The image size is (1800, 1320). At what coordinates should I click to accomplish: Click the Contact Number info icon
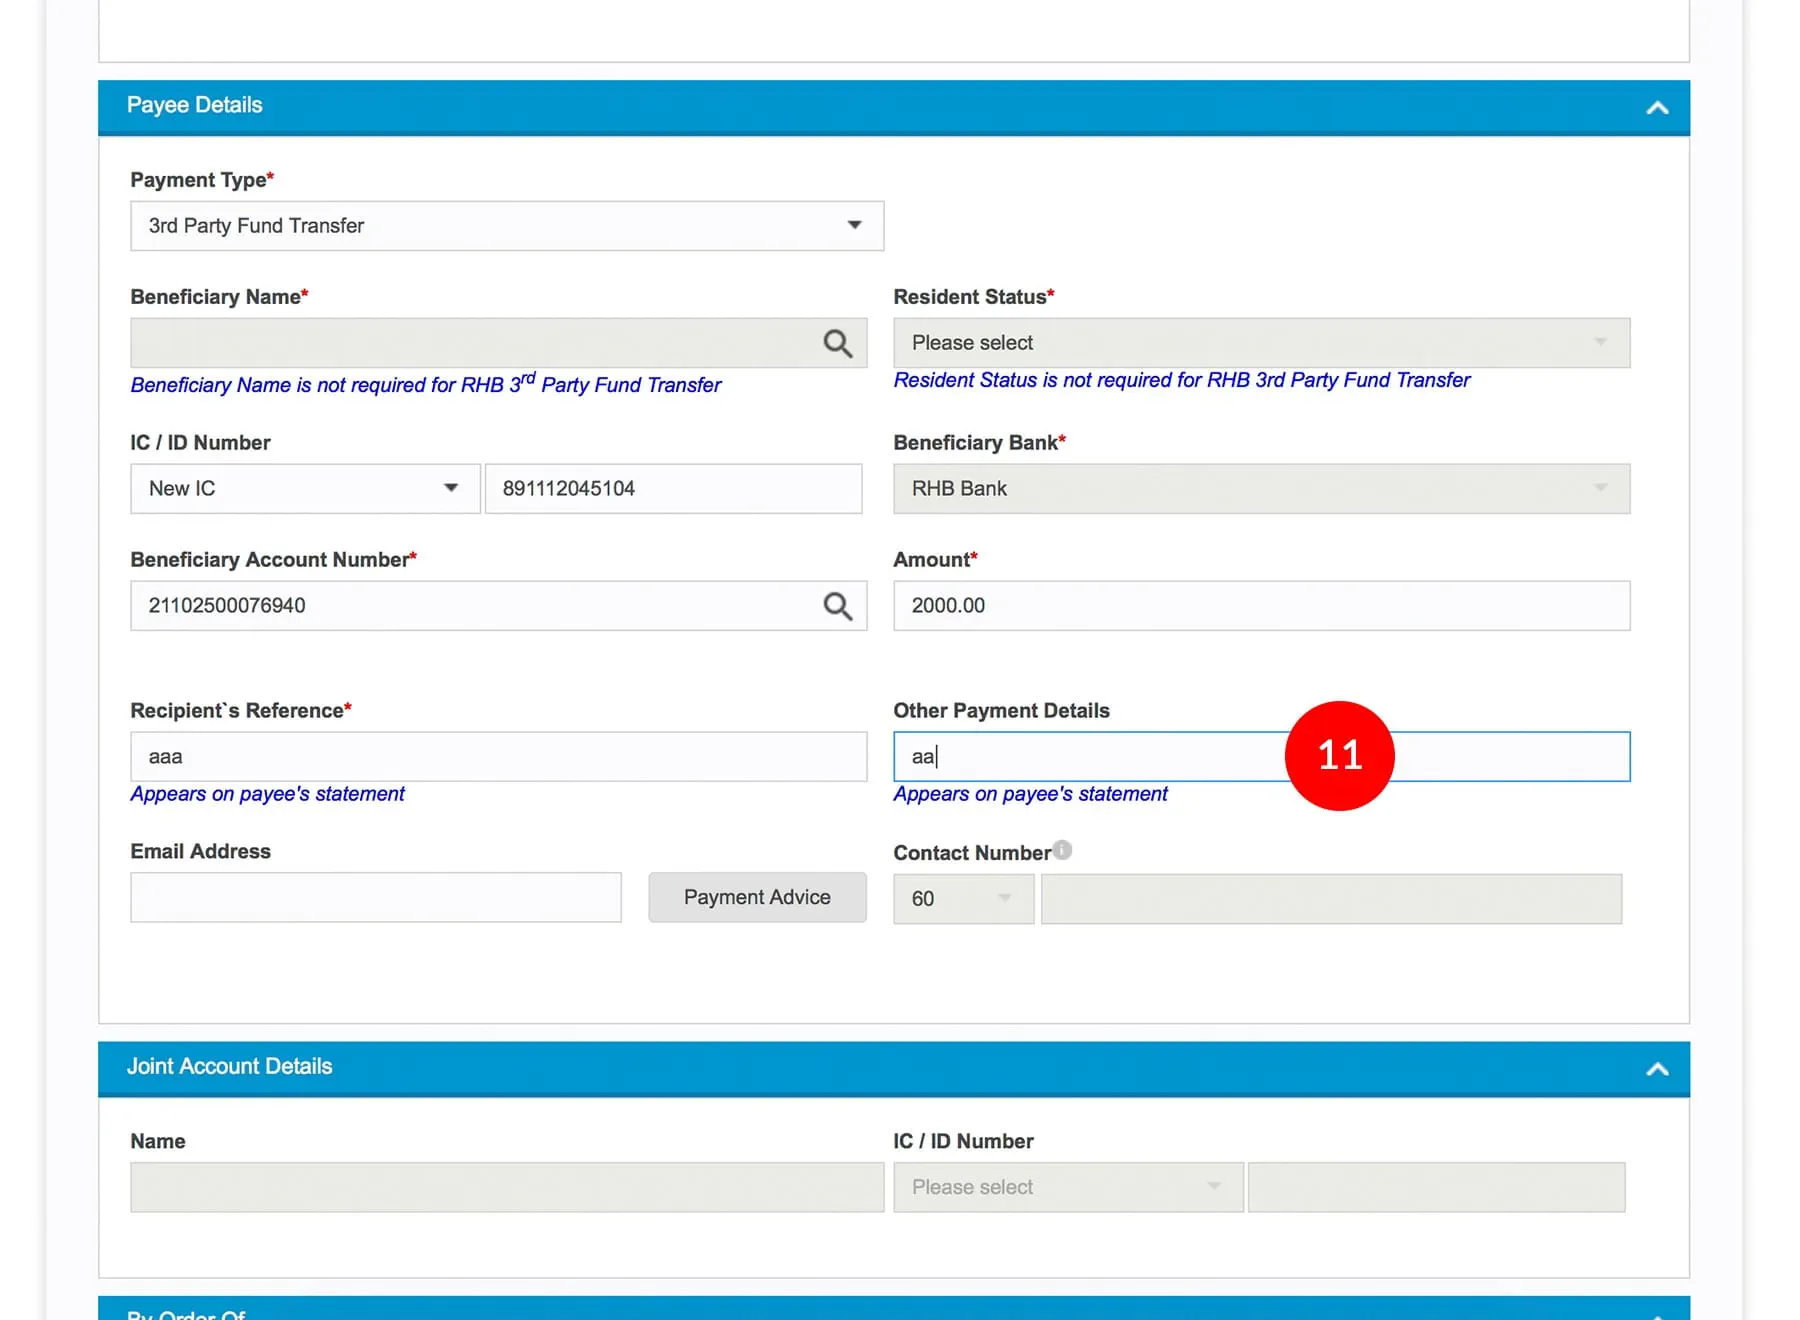pos(1062,850)
